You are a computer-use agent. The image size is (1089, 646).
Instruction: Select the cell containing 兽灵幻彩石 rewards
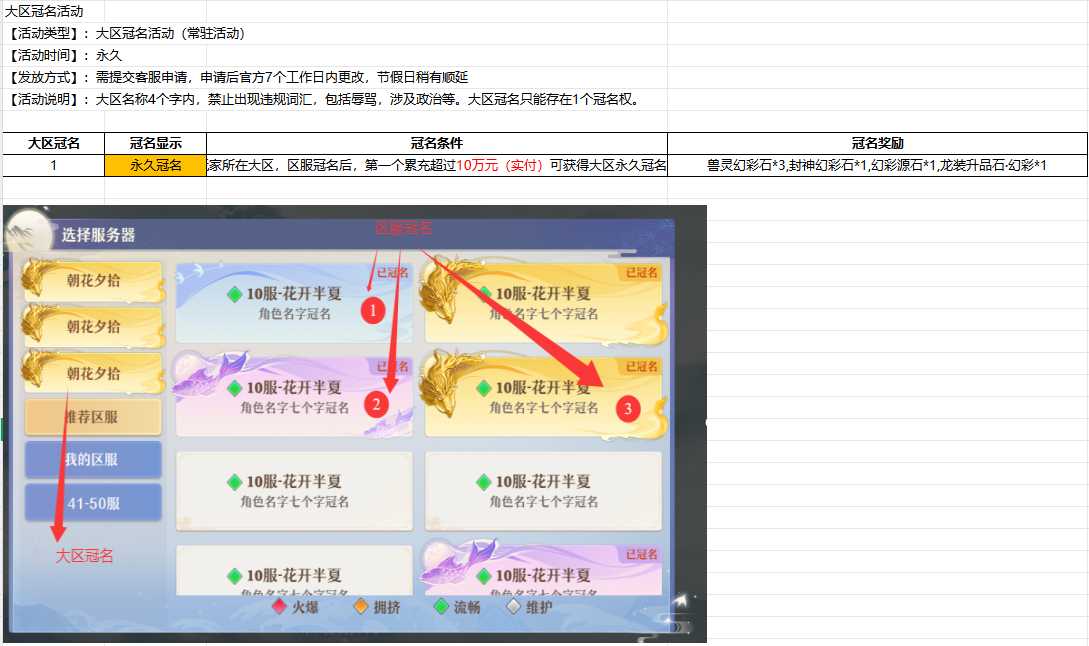tap(877, 166)
